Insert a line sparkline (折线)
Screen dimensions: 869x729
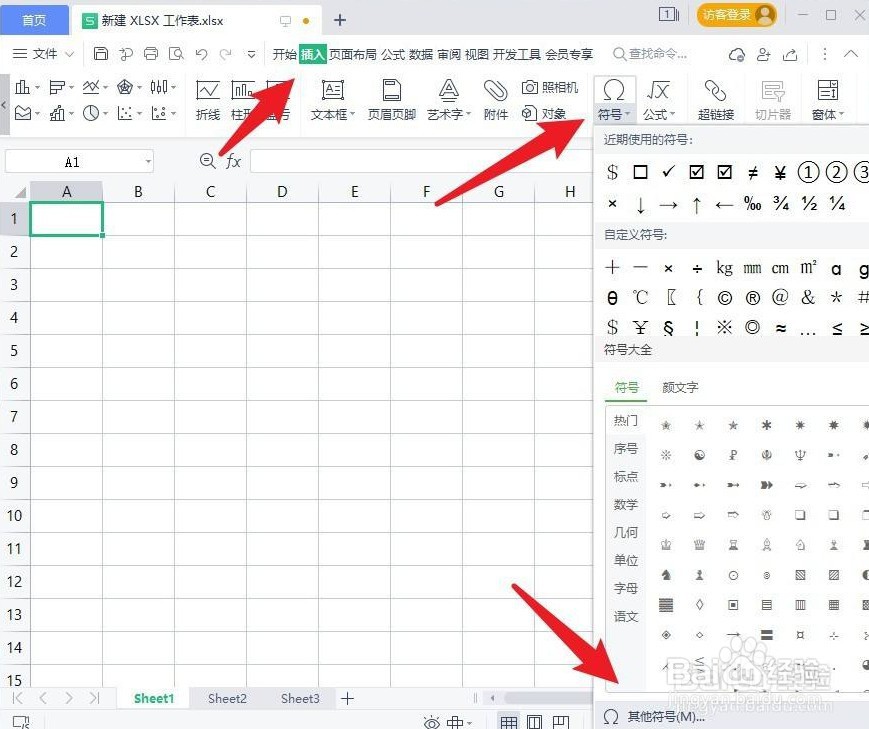pos(207,97)
